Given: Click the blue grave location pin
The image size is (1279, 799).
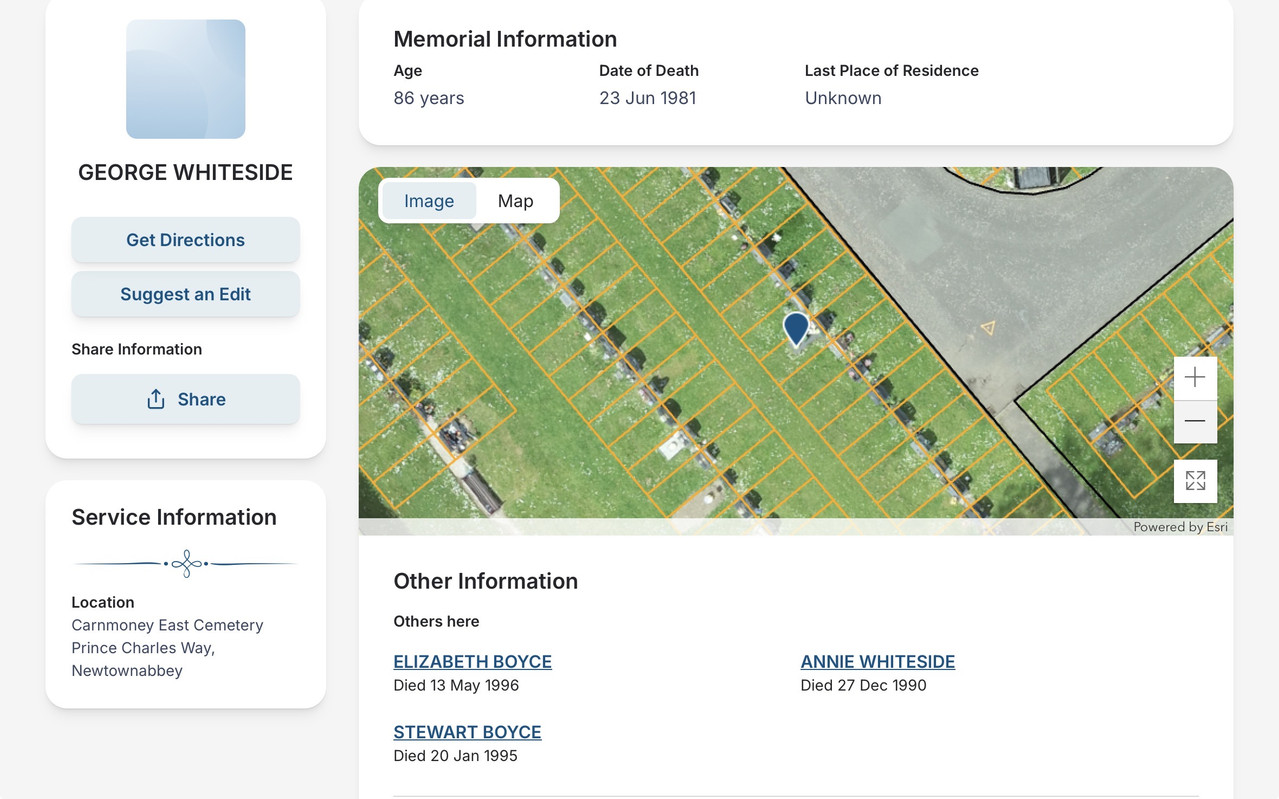Looking at the screenshot, I should 796,329.
